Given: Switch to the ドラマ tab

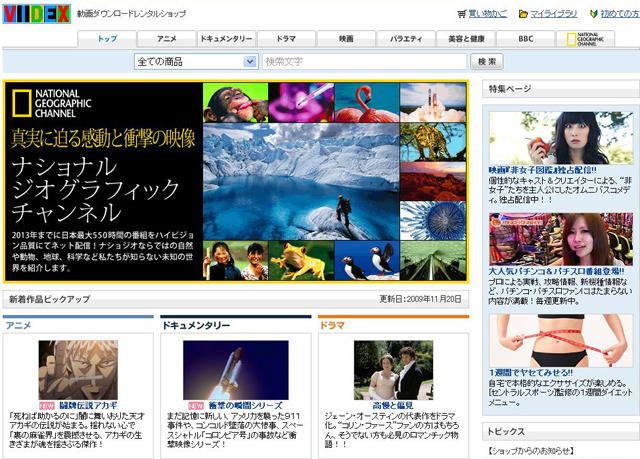Looking at the screenshot, I should tap(286, 39).
